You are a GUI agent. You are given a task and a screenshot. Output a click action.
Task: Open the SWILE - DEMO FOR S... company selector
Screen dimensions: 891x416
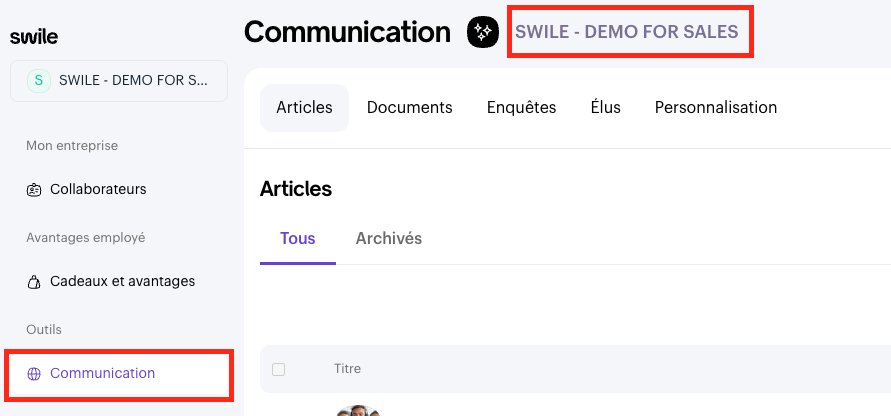(119, 81)
